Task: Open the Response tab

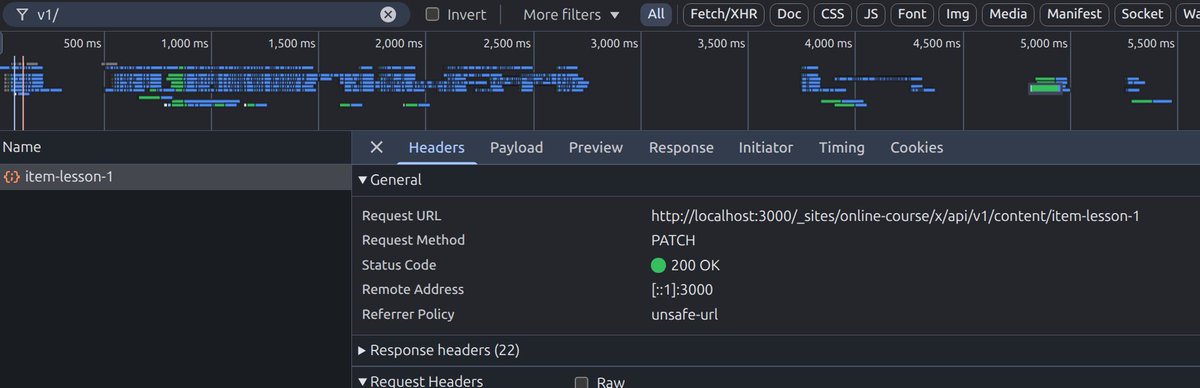Action: [x=681, y=147]
